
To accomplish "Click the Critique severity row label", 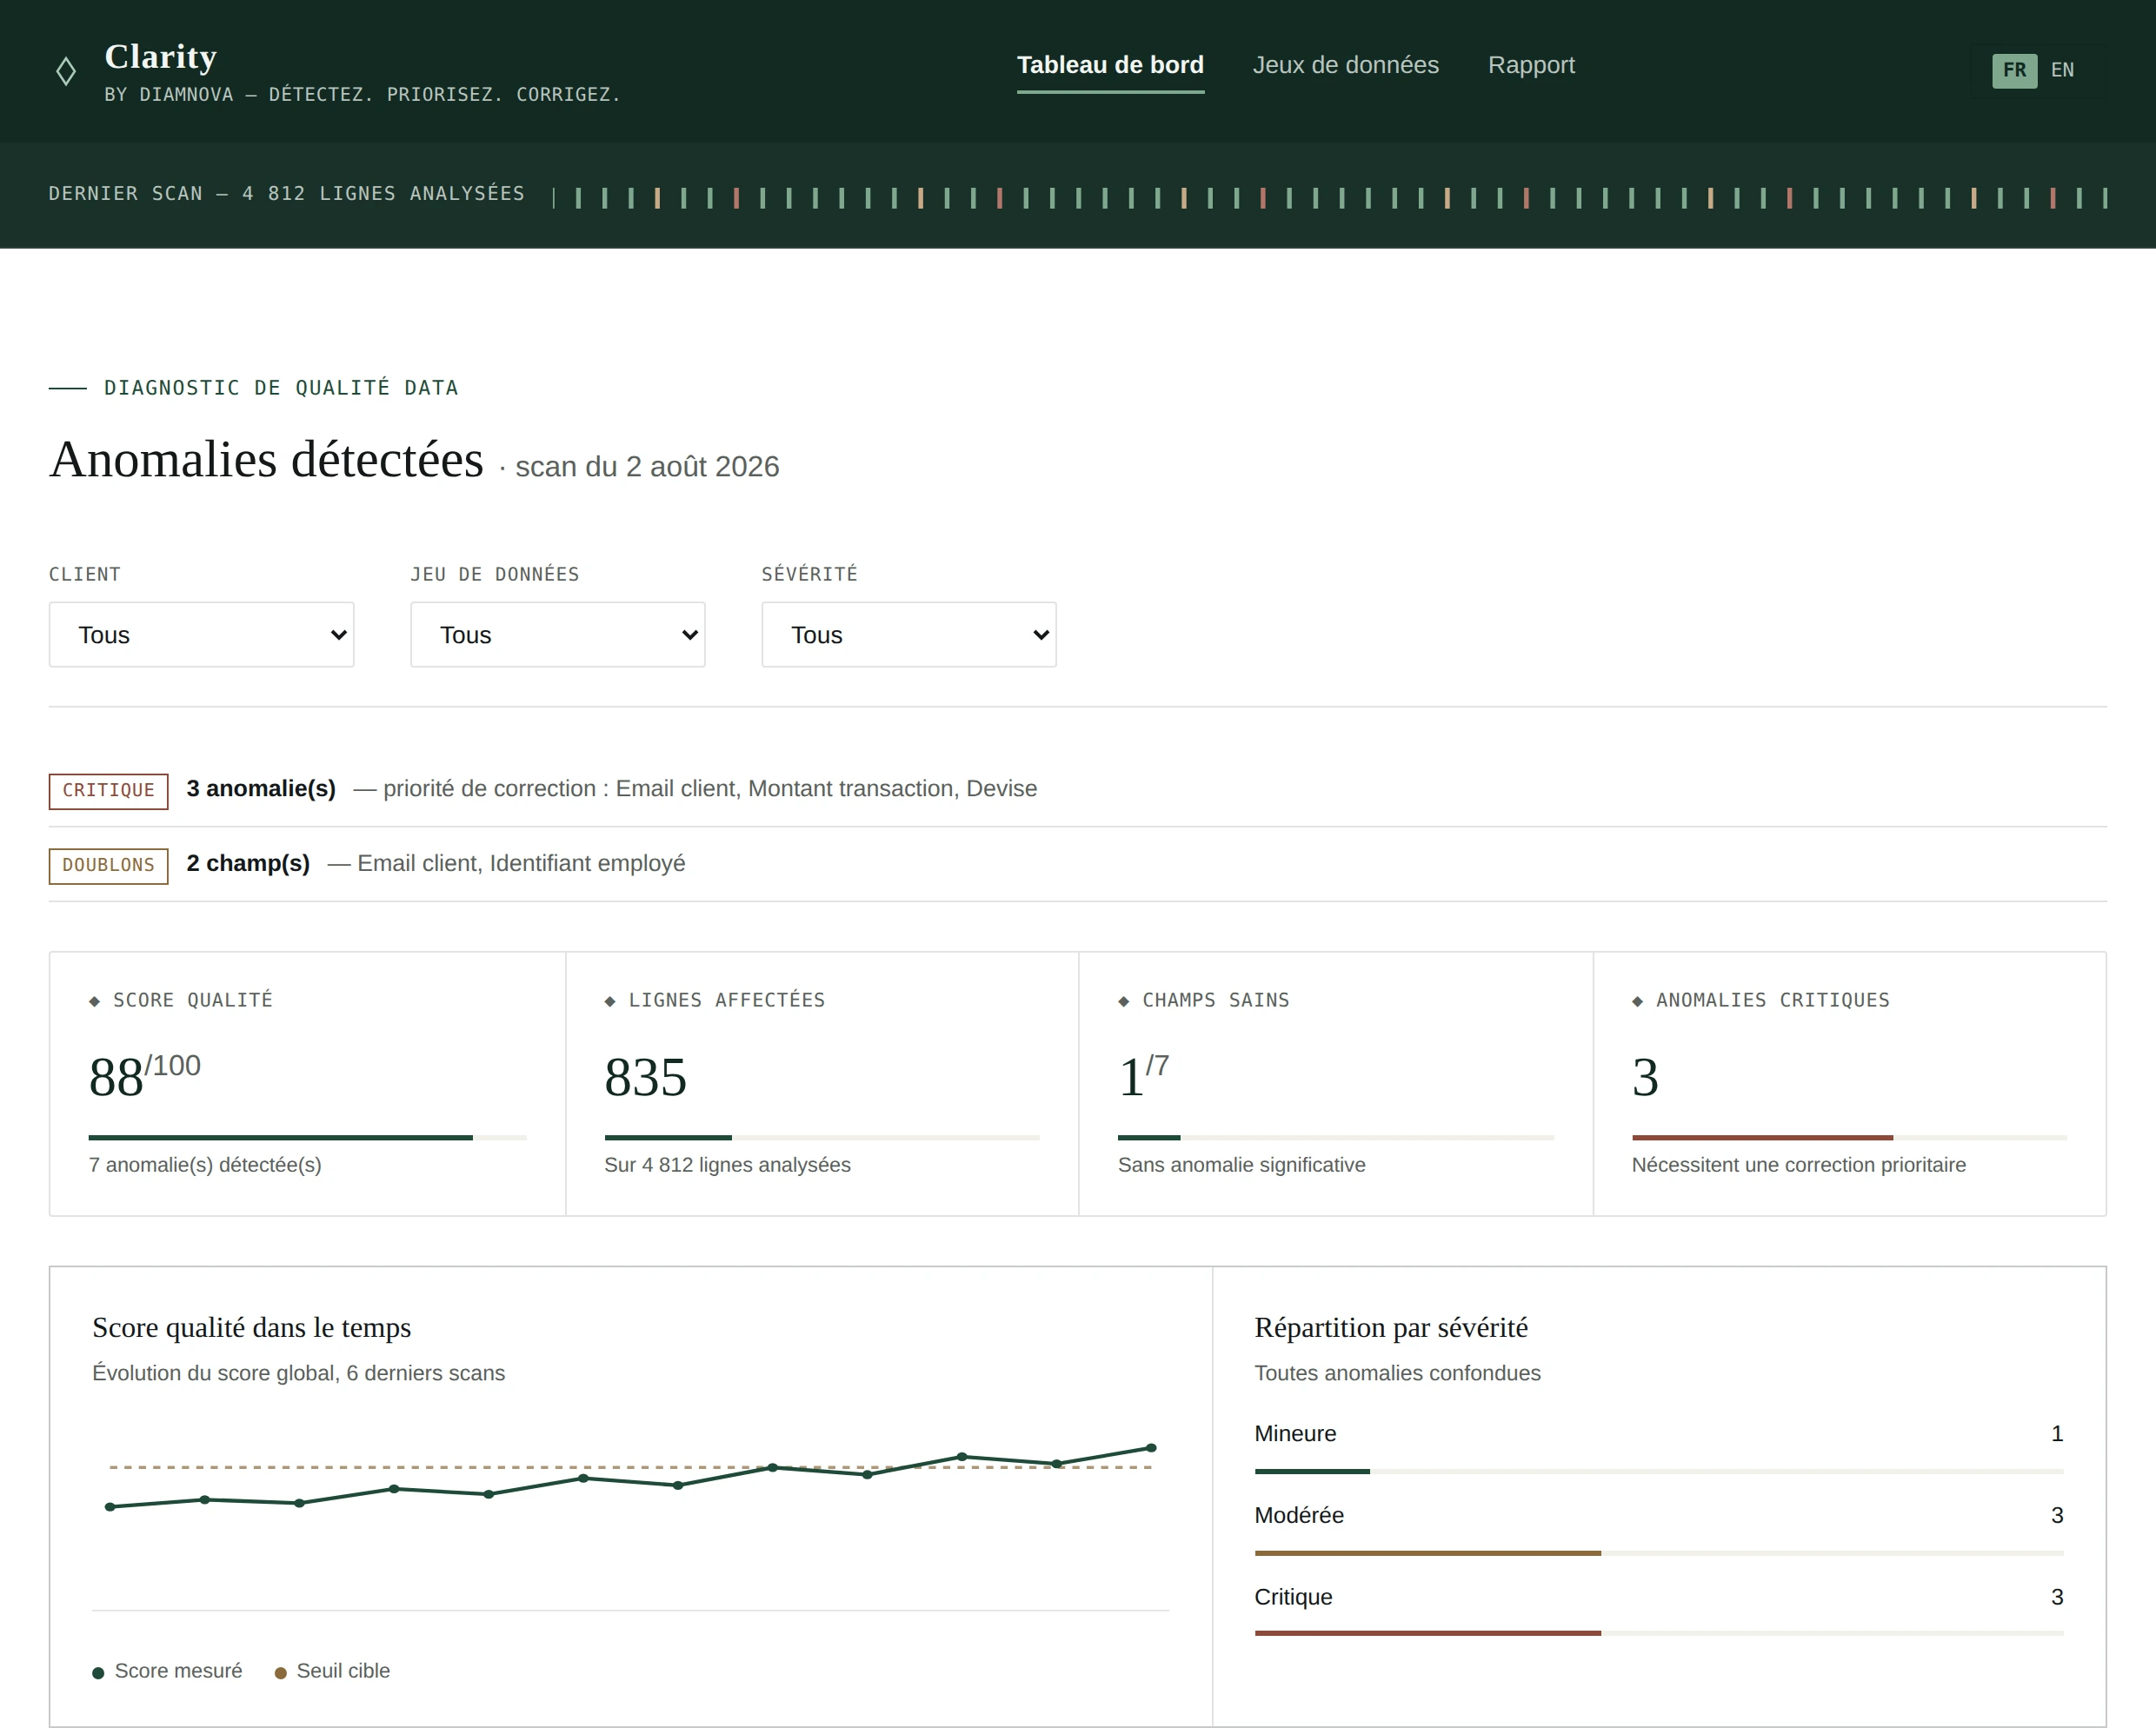I will (1293, 1597).
